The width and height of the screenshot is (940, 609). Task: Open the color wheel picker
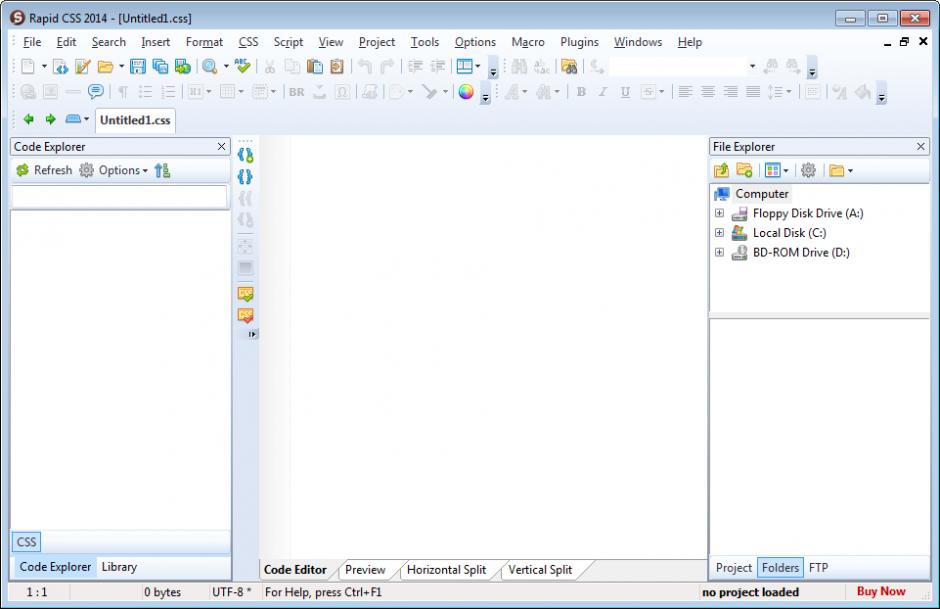[466, 92]
